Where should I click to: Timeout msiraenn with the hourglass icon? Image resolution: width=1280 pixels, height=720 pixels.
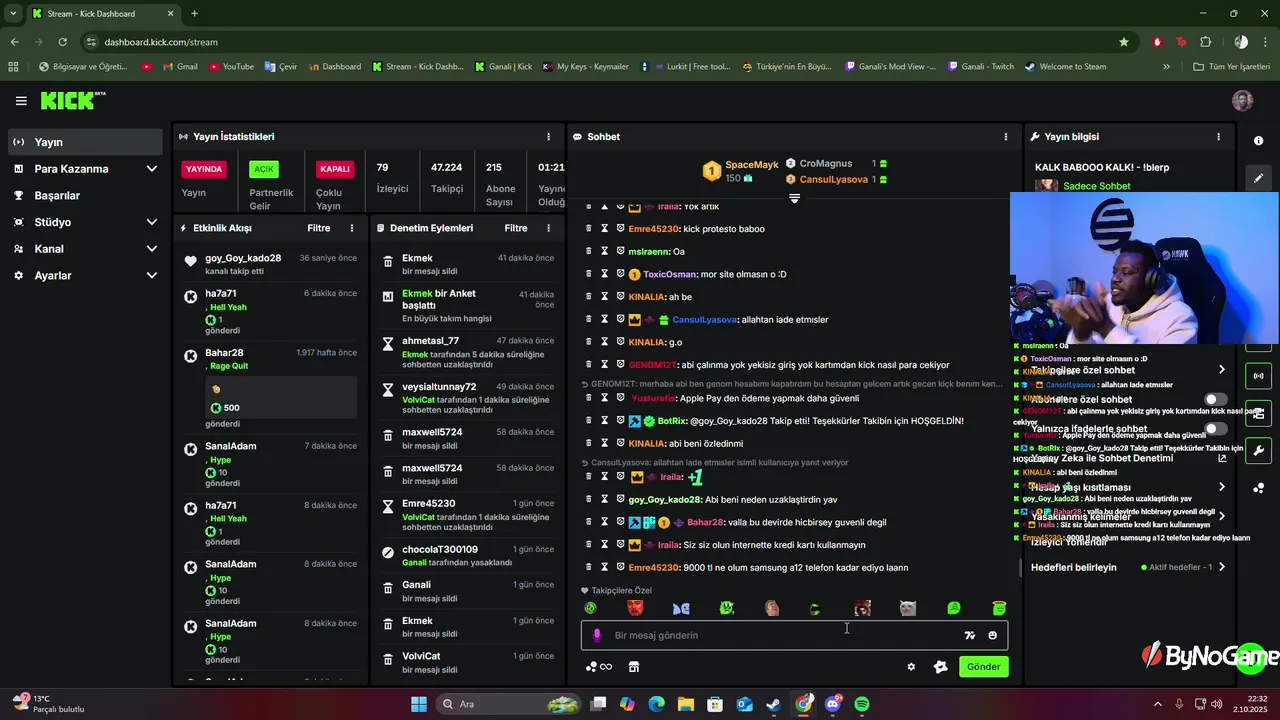[604, 251]
